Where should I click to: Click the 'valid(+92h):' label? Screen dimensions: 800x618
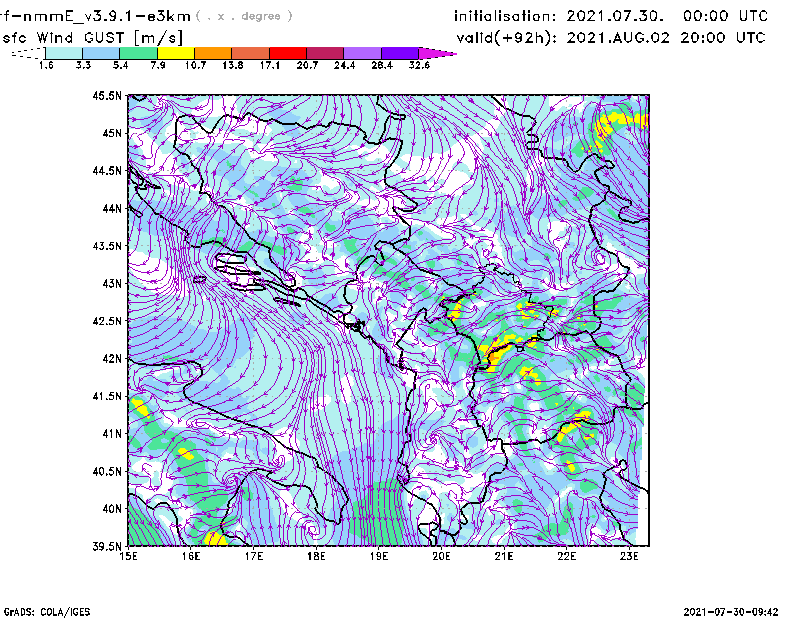507,38
